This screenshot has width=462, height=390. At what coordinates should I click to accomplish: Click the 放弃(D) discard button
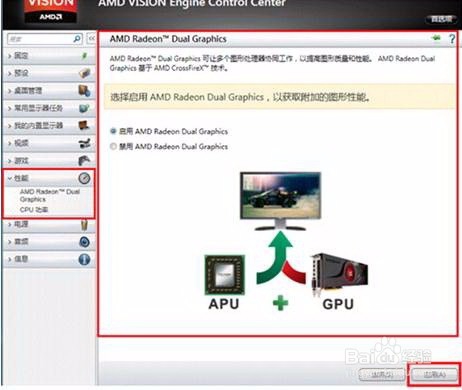tap(382, 374)
